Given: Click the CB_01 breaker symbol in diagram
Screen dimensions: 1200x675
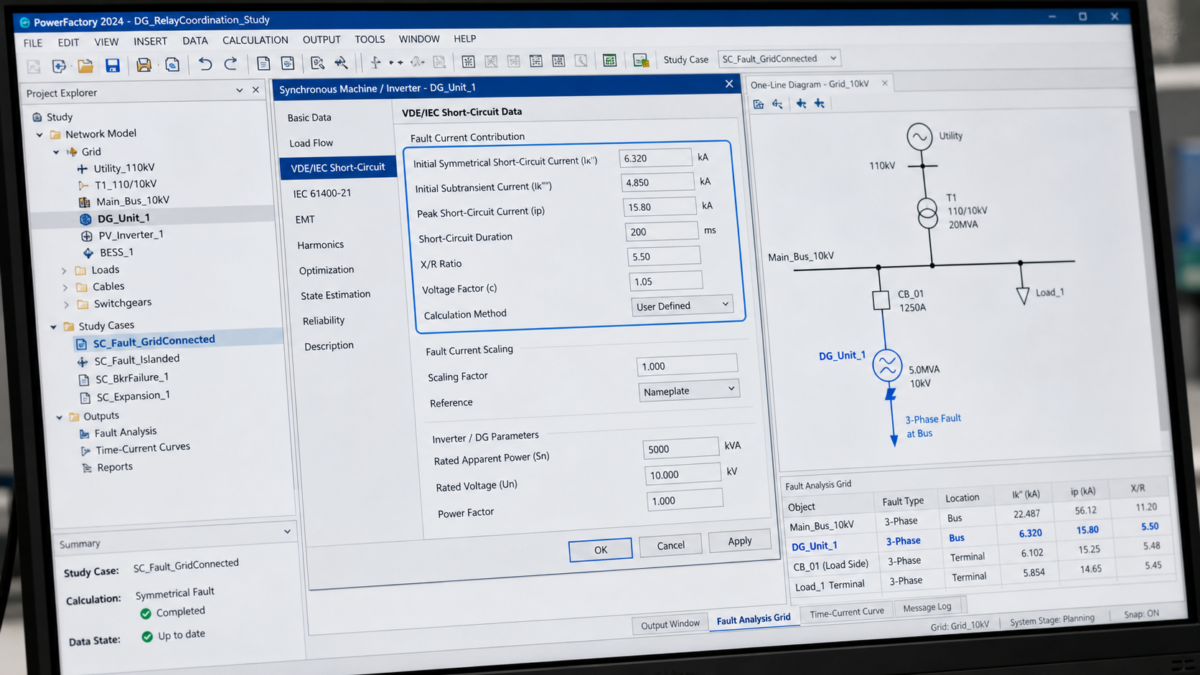Looking at the screenshot, I should coord(881,300).
